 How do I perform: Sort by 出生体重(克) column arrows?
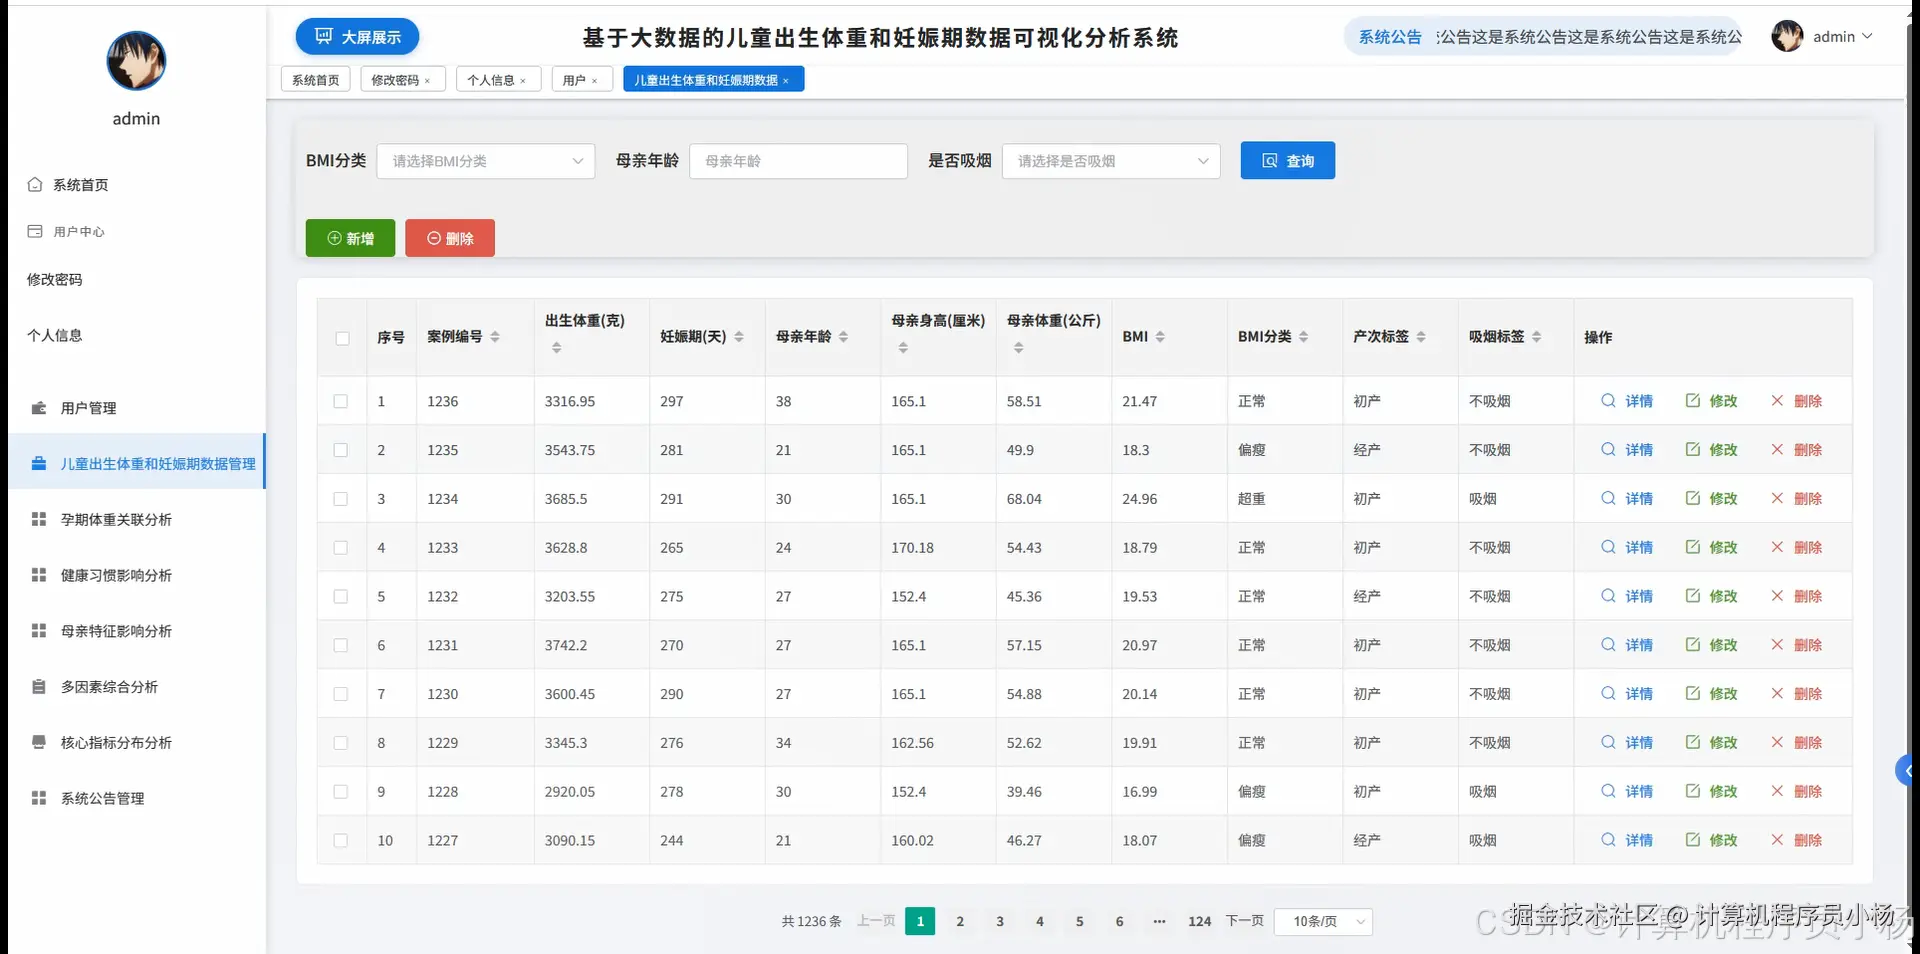[x=557, y=347]
